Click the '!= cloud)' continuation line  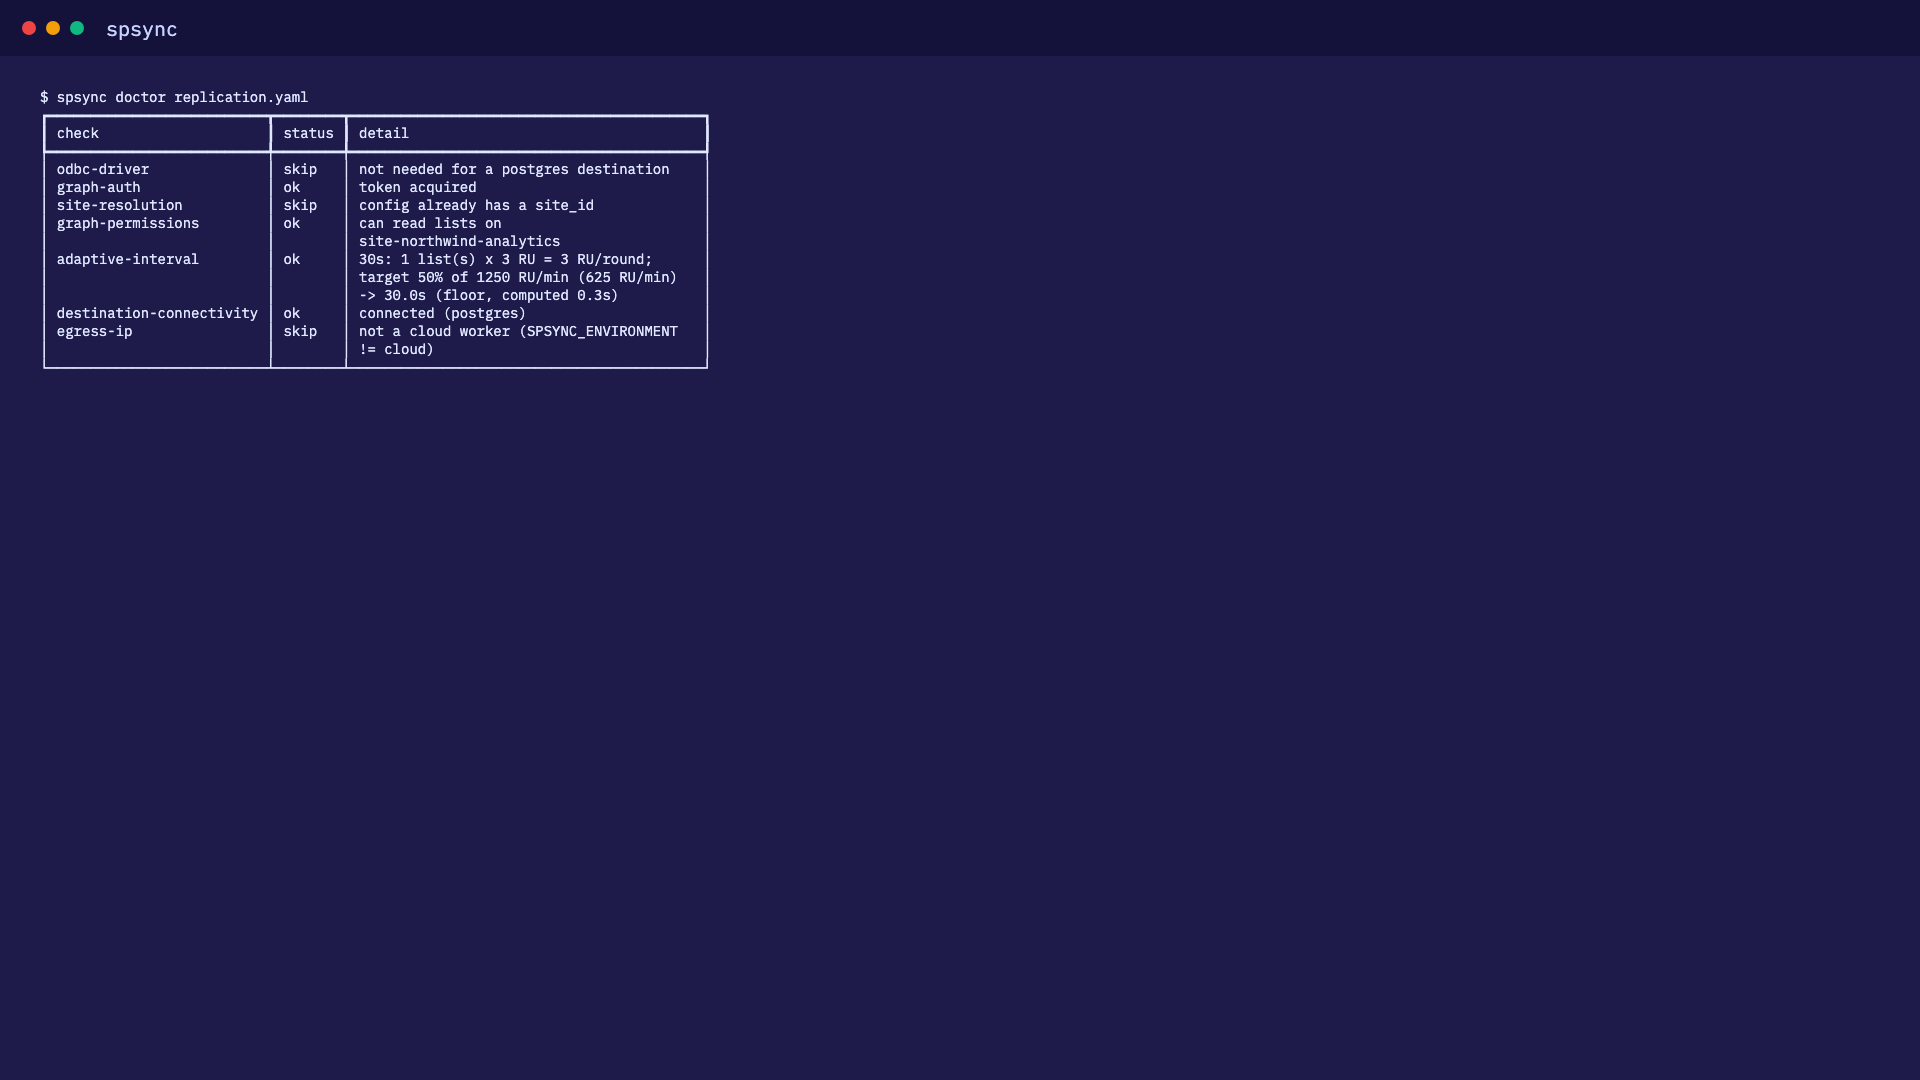point(397,349)
